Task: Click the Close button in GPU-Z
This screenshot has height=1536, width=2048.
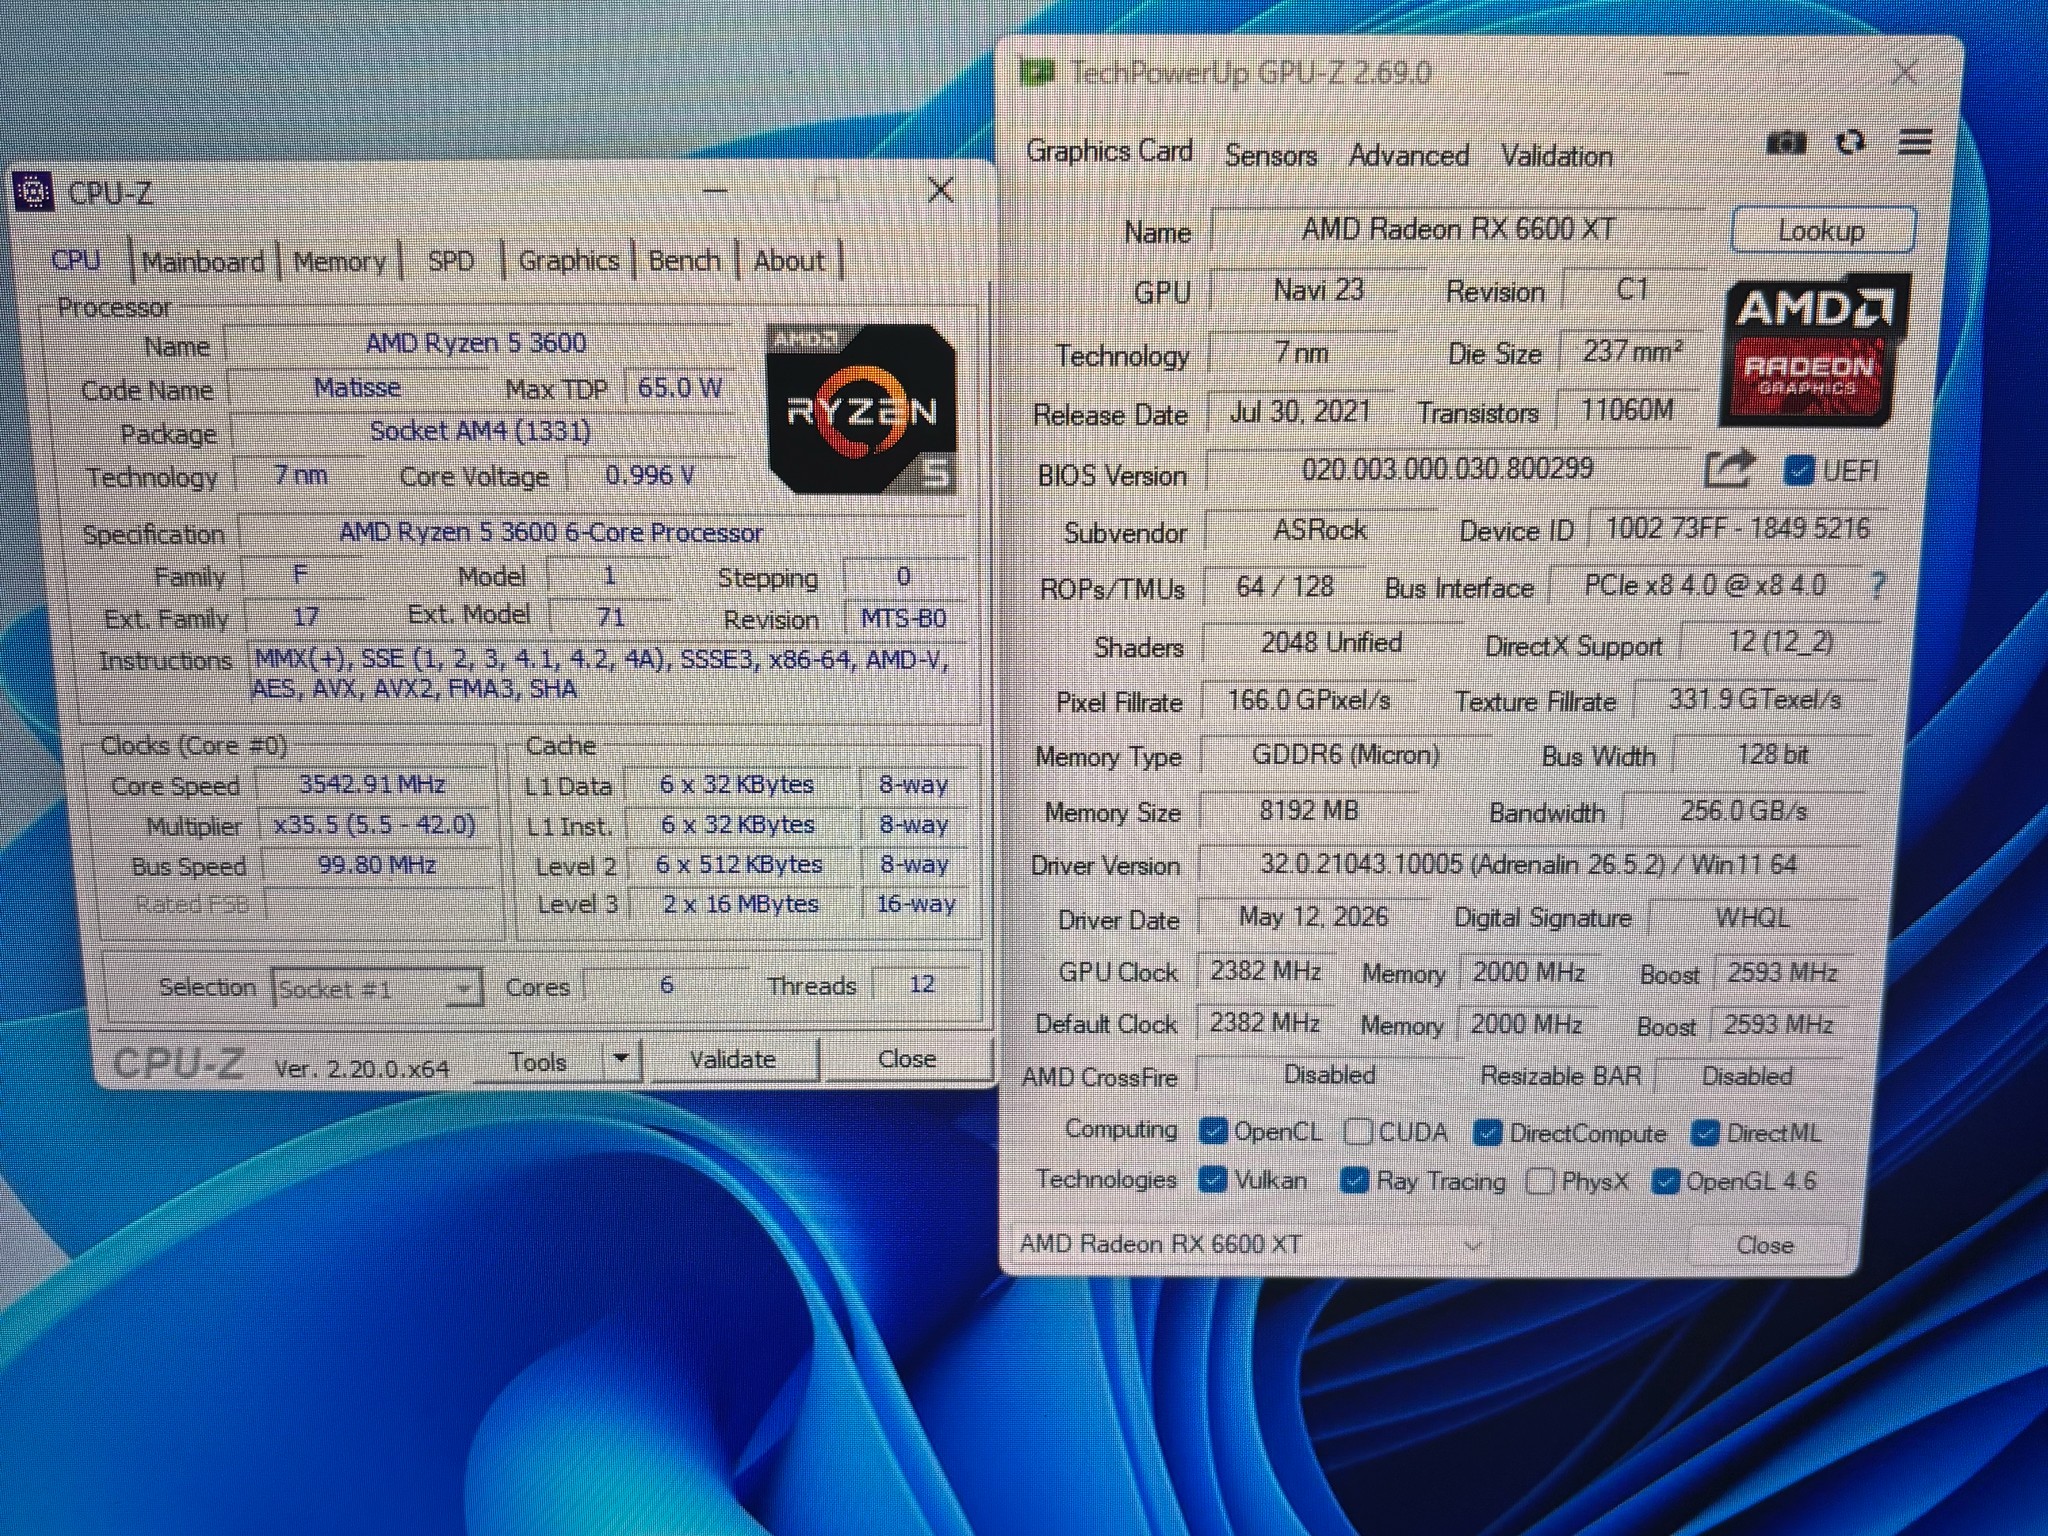Action: [1765, 1245]
